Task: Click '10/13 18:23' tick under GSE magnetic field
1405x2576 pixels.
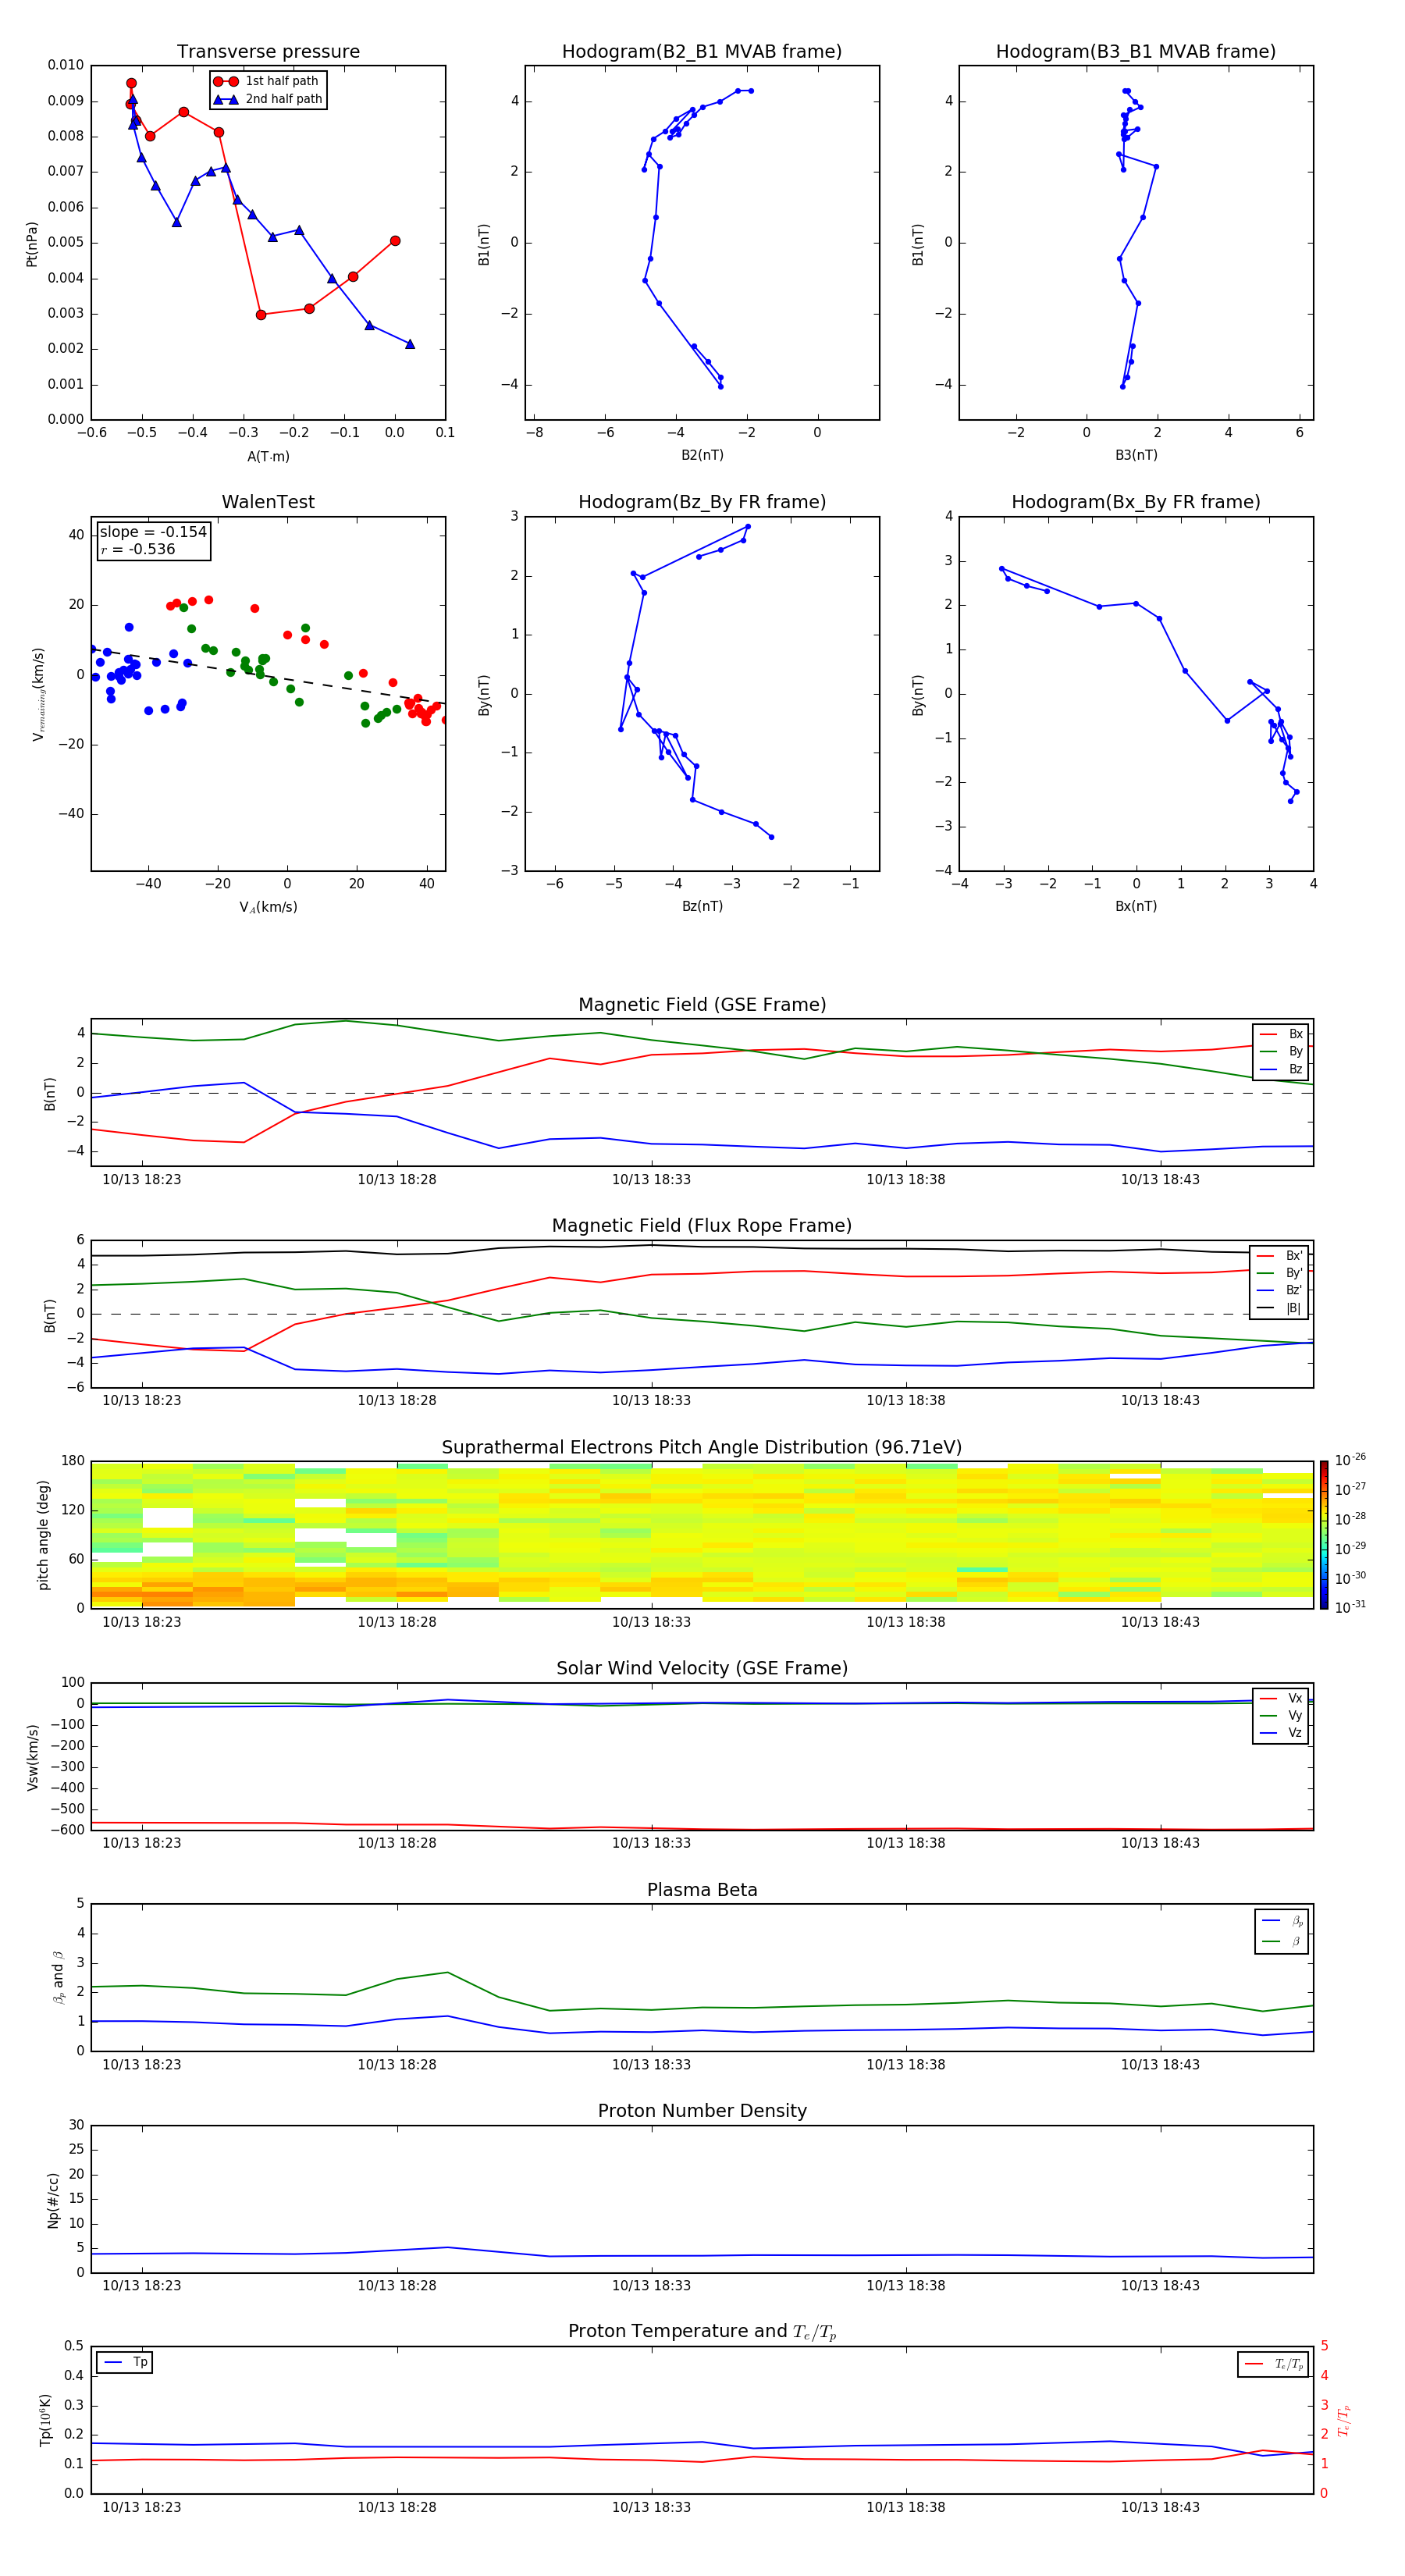Action: [142, 1180]
